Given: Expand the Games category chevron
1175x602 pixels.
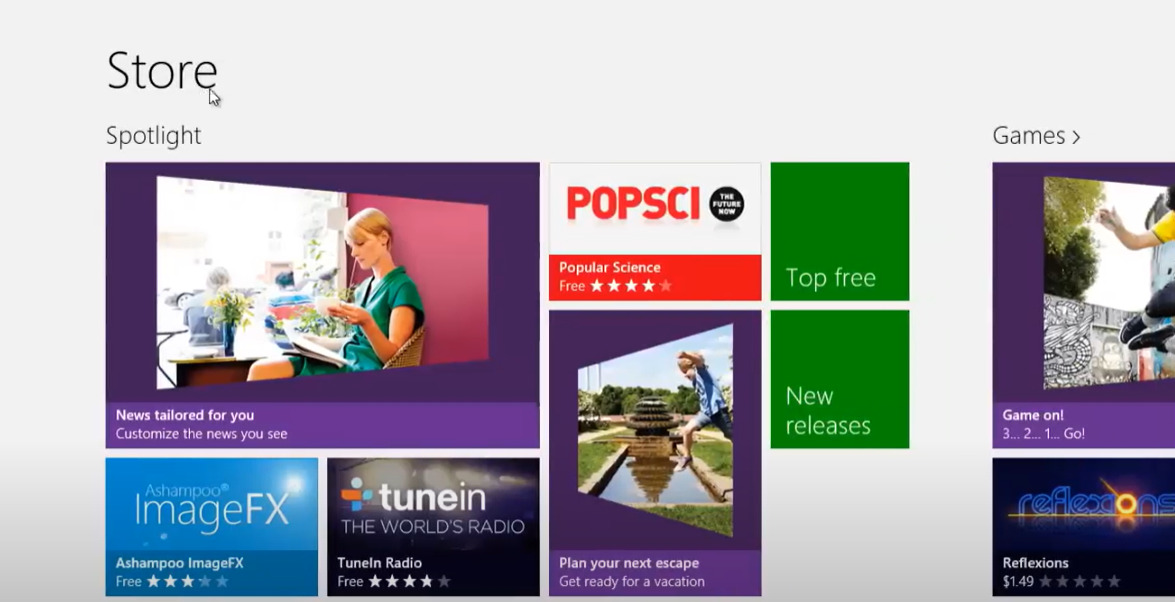Looking at the screenshot, I should [x=1076, y=137].
